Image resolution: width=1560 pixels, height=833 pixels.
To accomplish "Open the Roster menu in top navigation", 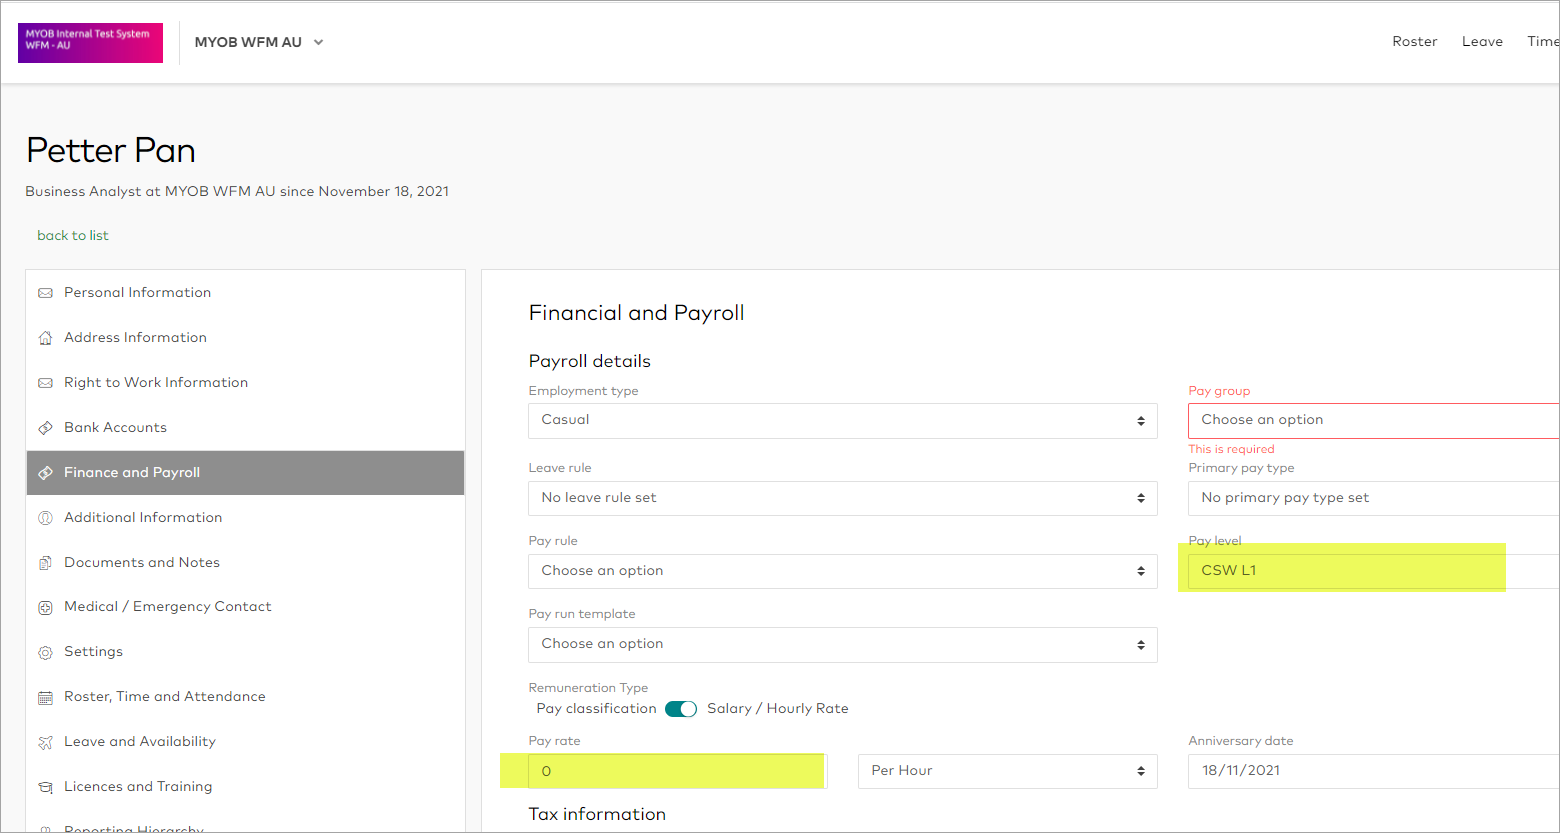I will 1414,42.
